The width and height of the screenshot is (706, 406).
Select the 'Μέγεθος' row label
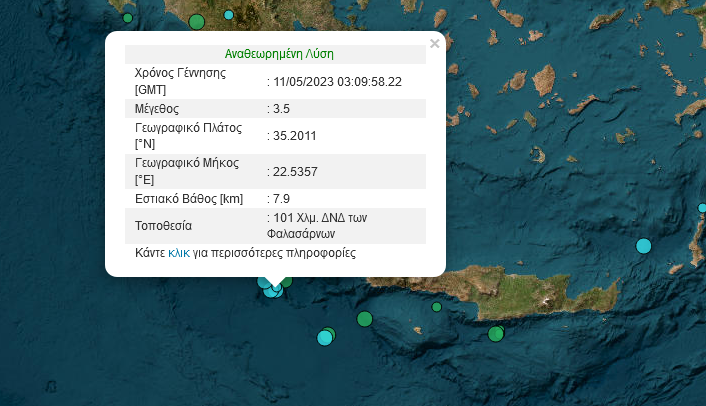pos(157,109)
